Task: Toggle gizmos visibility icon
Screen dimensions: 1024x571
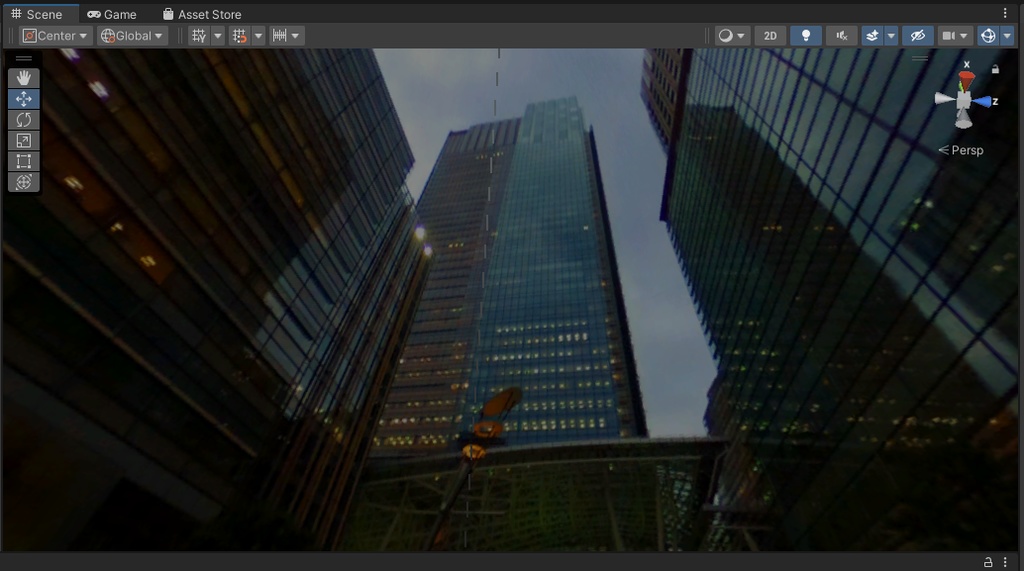Action: [988, 36]
